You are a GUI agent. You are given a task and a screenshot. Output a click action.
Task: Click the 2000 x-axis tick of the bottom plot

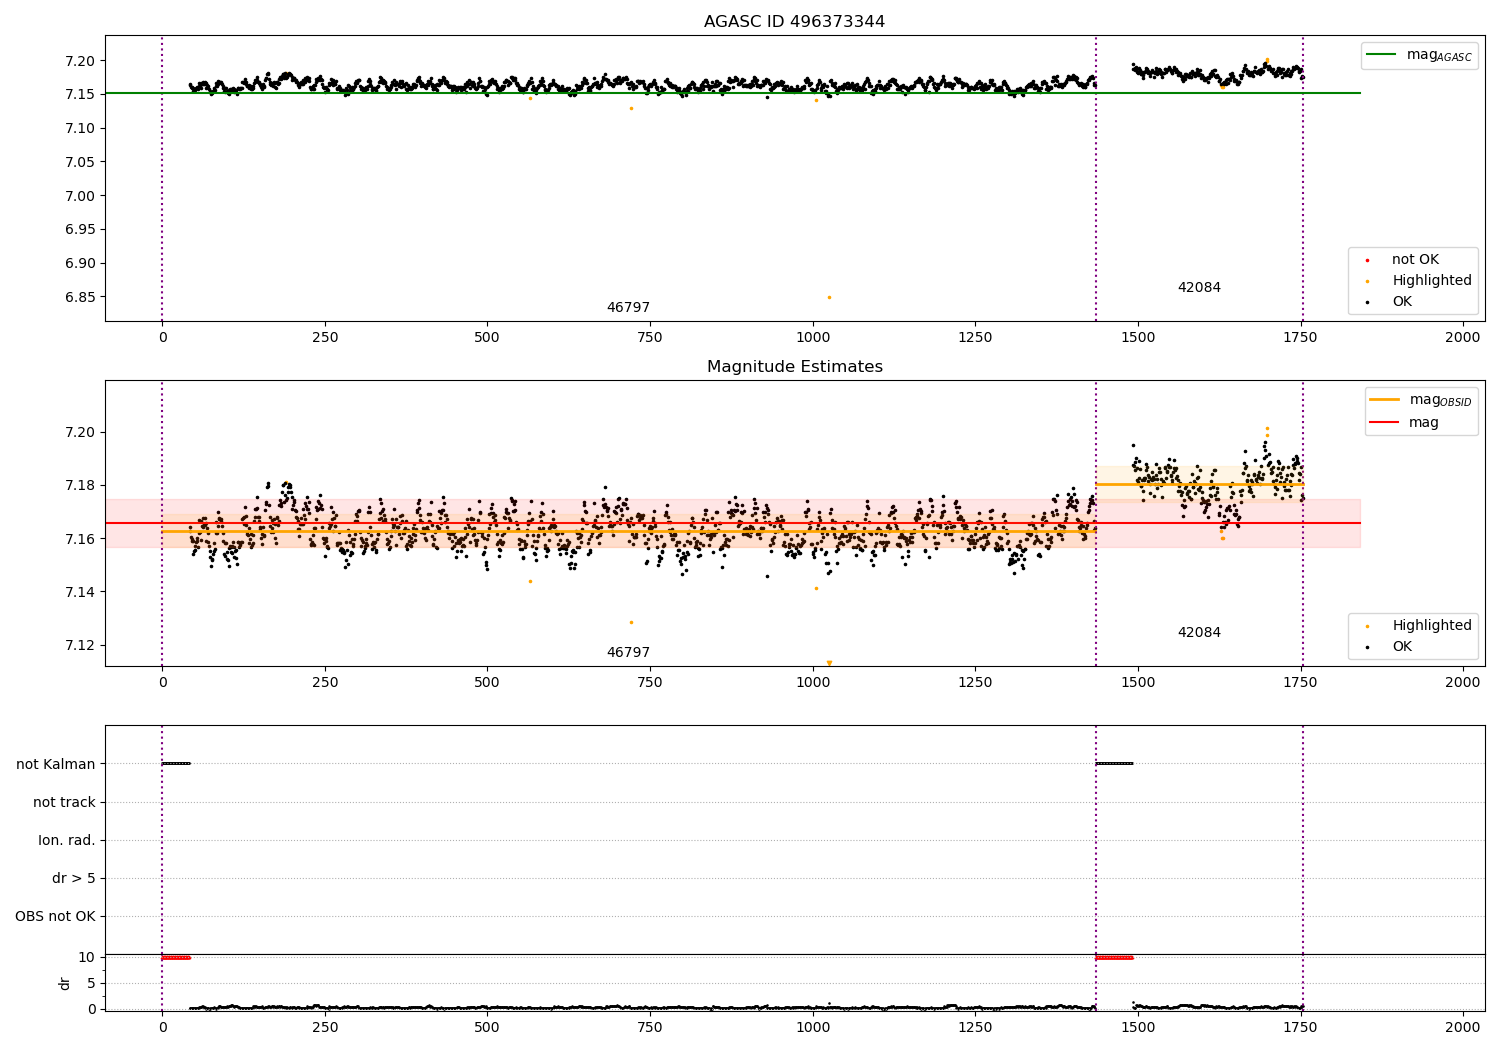pyautogui.click(x=1463, y=1028)
